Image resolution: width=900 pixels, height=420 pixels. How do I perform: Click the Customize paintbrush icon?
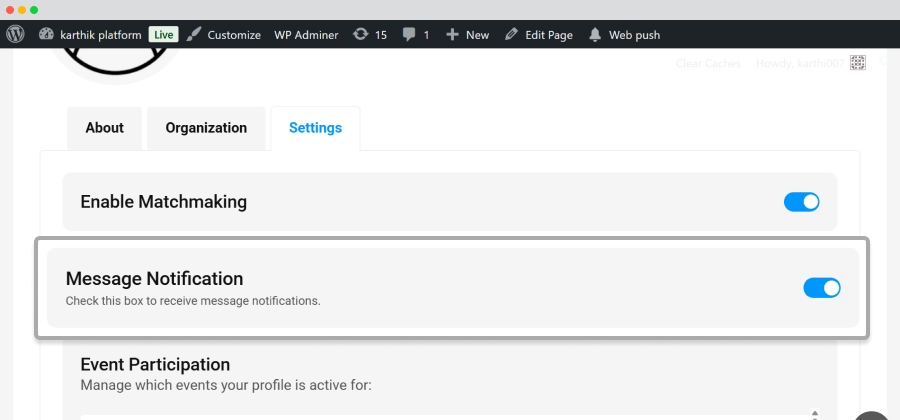[x=194, y=34]
